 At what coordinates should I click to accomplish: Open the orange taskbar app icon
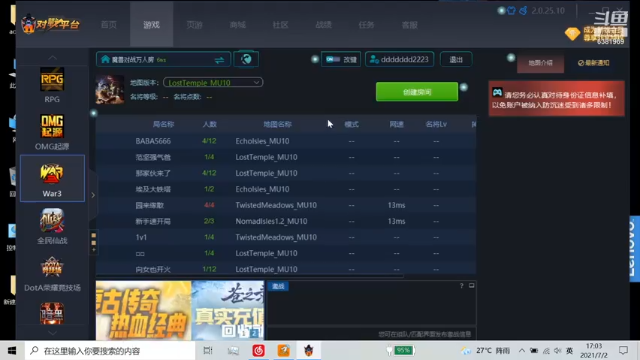click(x=284, y=351)
